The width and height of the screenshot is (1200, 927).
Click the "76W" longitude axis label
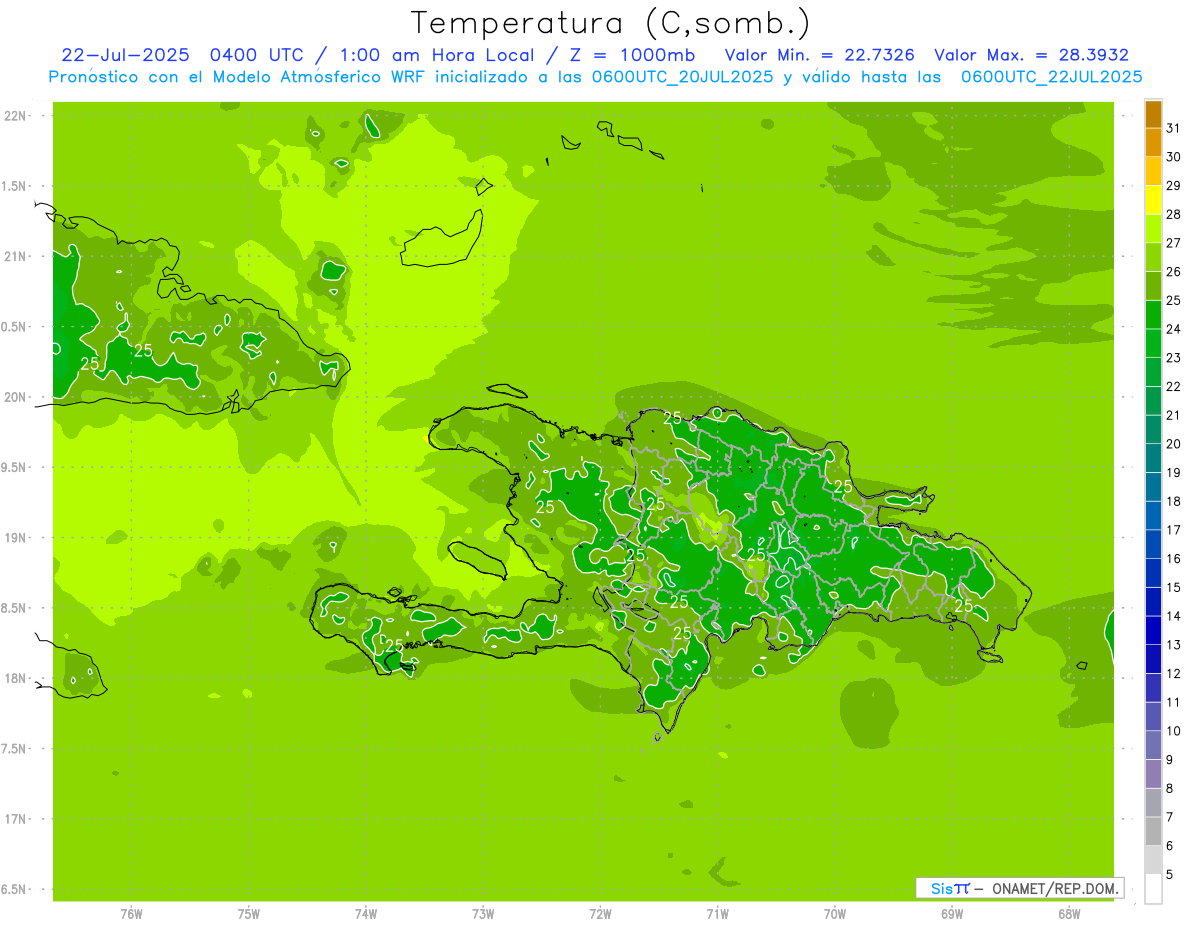click(131, 914)
